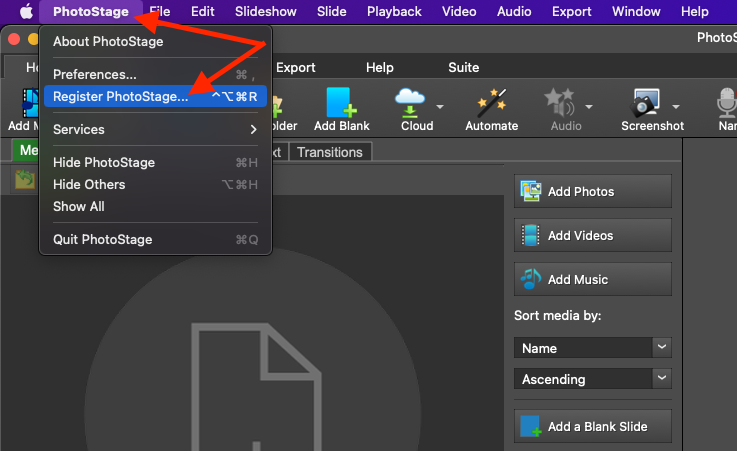Image resolution: width=737 pixels, height=451 pixels.
Task: Click the red window close button
Action: tap(13, 39)
